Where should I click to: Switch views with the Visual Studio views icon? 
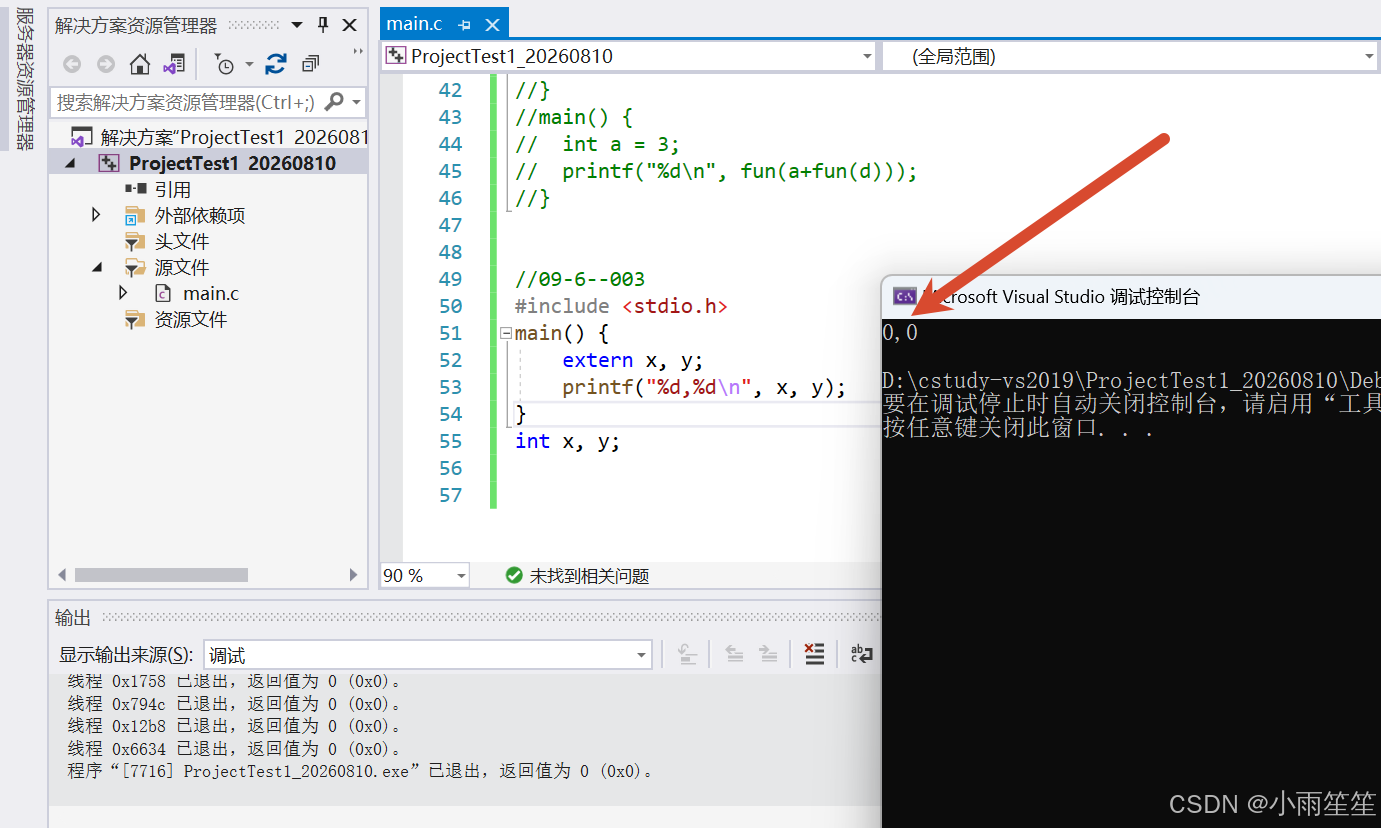[x=174, y=64]
